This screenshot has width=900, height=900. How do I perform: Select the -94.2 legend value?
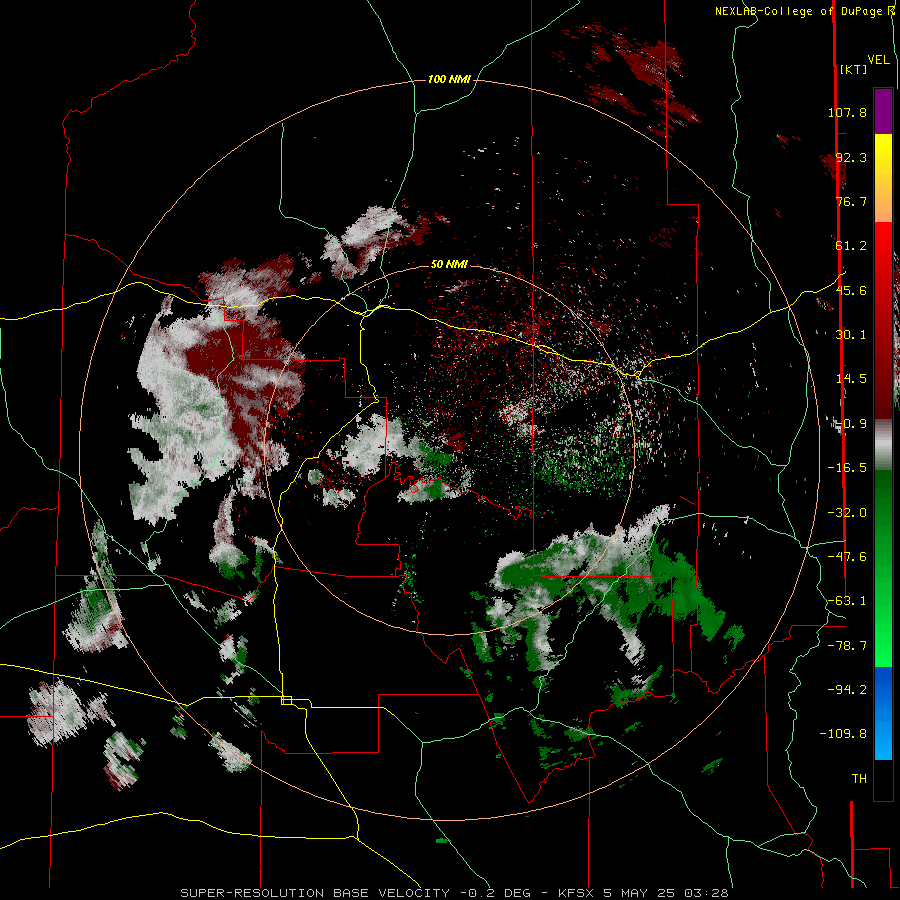(847, 689)
